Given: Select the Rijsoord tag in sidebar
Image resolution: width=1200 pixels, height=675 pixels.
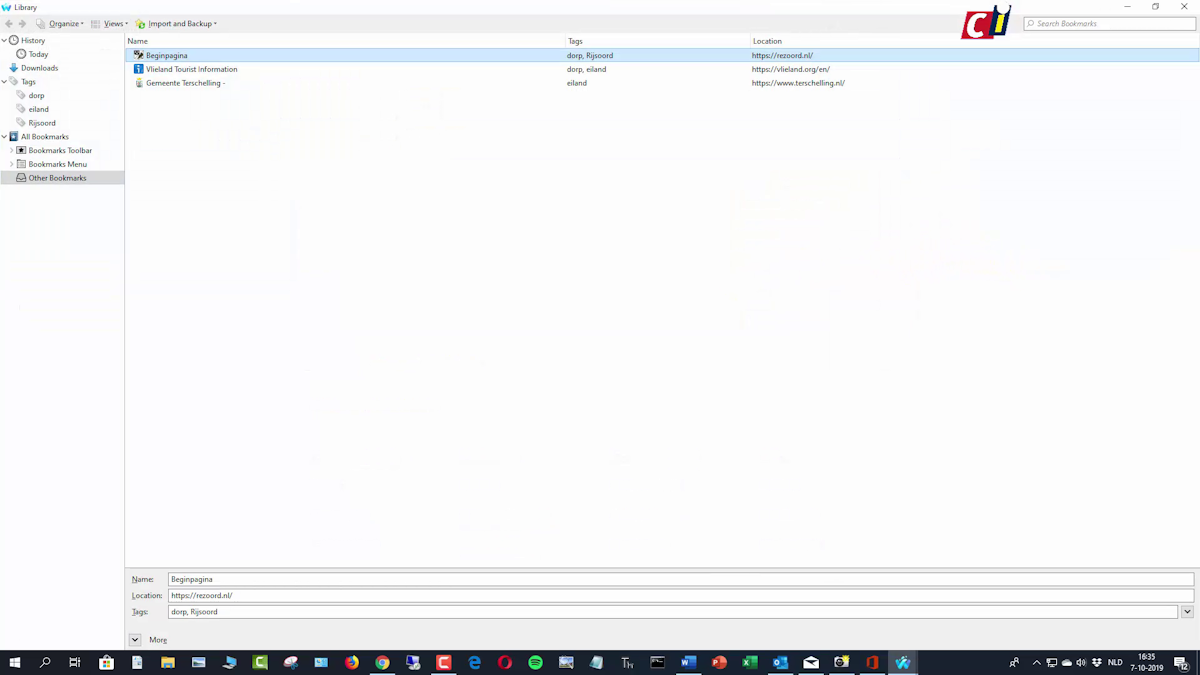Looking at the screenshot, I should (x=42, y=123).
